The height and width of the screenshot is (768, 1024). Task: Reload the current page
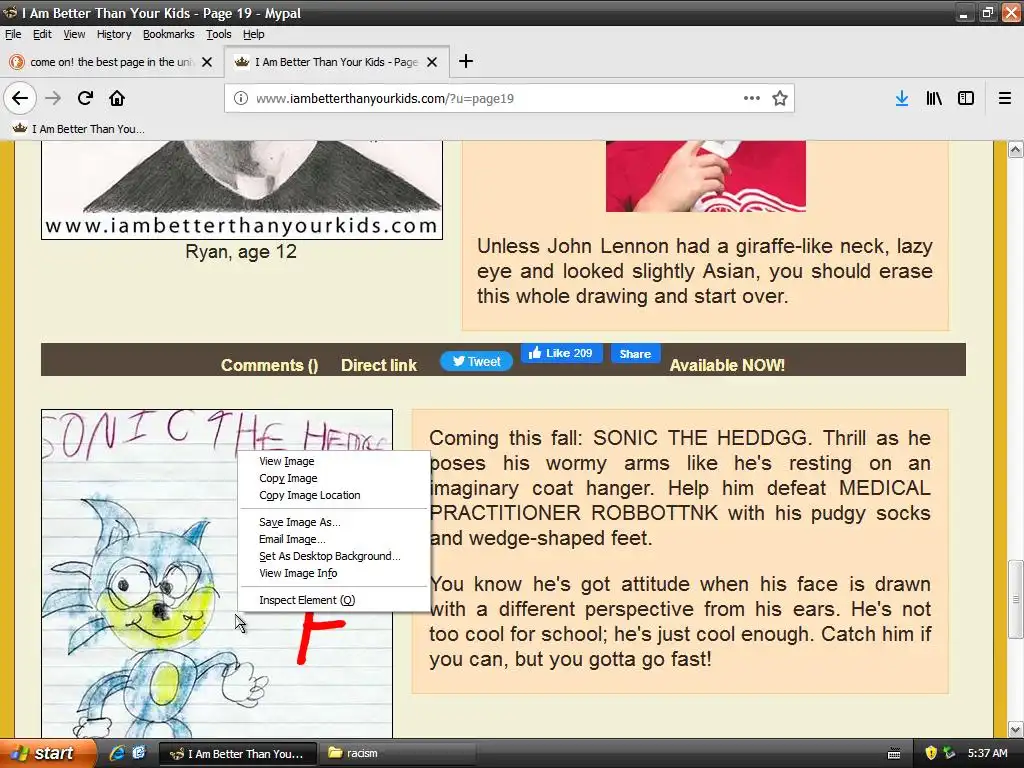coord(85,98)
